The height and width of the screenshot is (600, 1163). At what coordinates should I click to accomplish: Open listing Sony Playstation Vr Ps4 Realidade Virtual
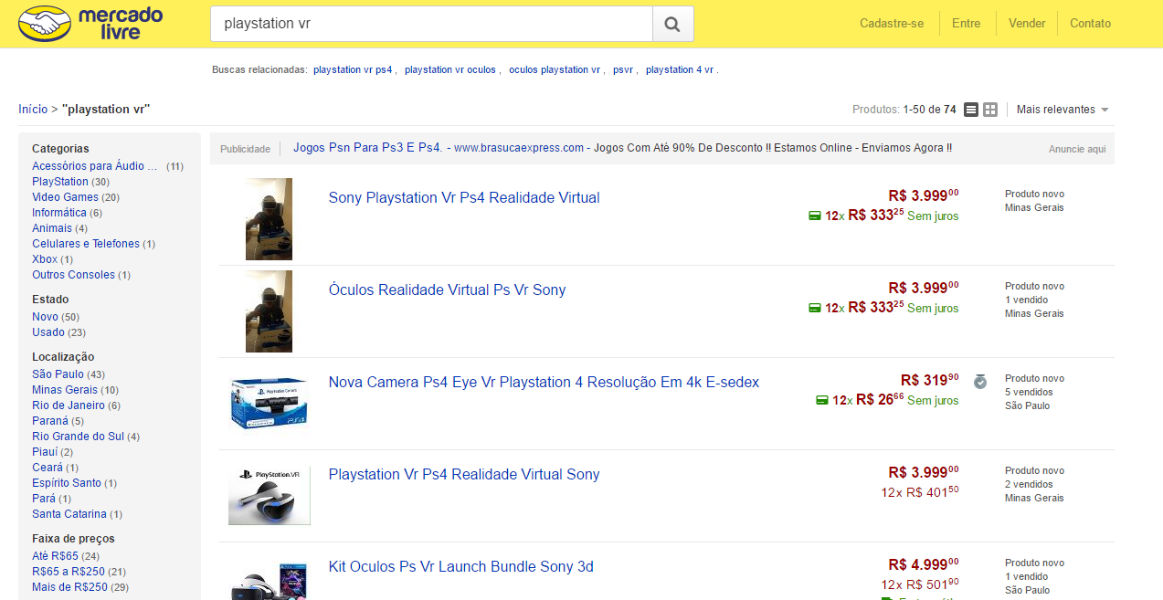point(464,198)
